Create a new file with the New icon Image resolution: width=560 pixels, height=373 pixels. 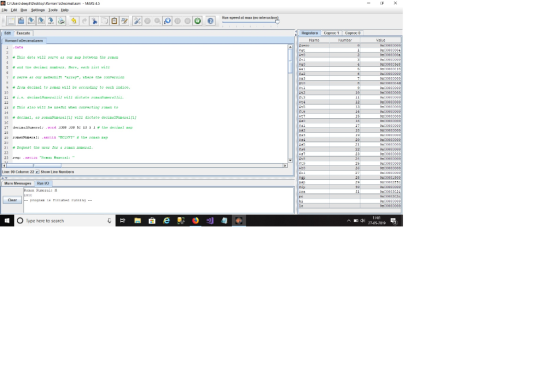(11, 21)
